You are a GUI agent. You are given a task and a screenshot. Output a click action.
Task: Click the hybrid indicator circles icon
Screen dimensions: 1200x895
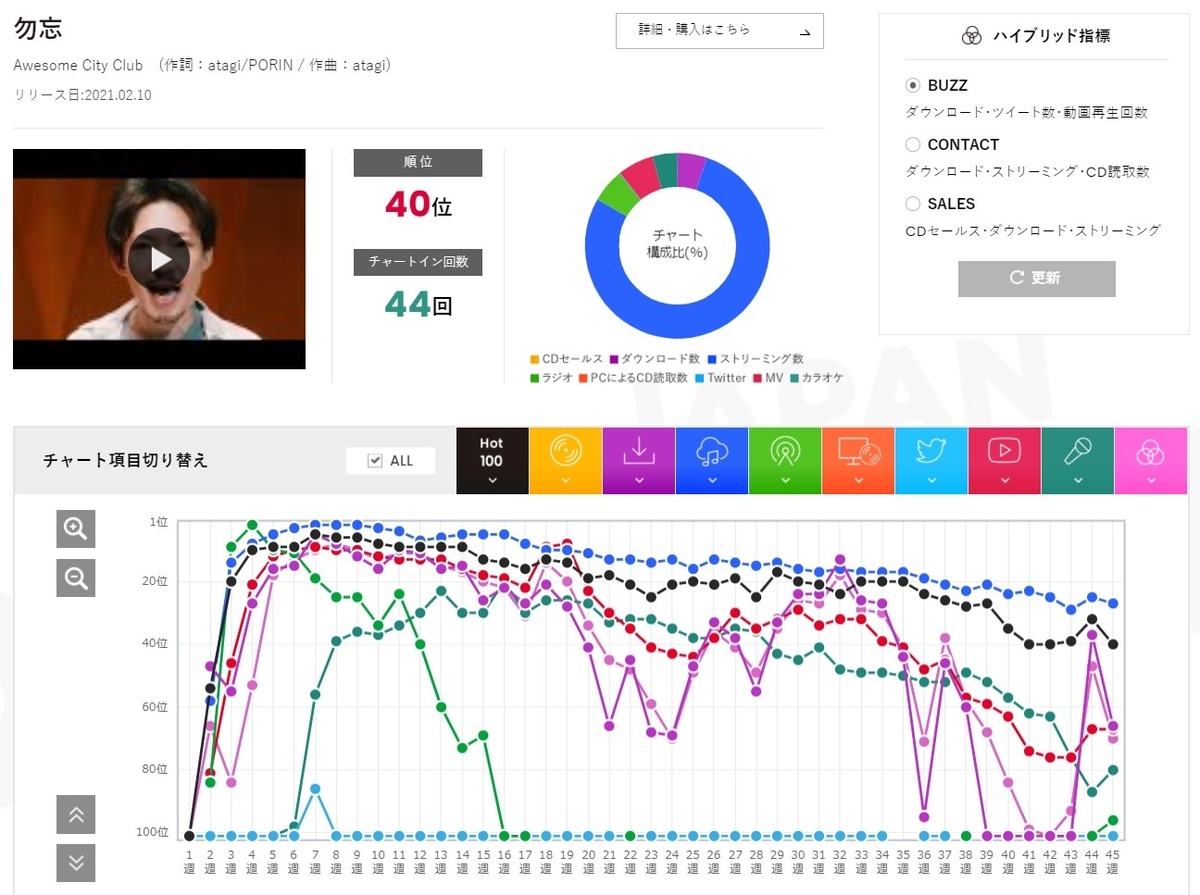(x=971, y=36)
